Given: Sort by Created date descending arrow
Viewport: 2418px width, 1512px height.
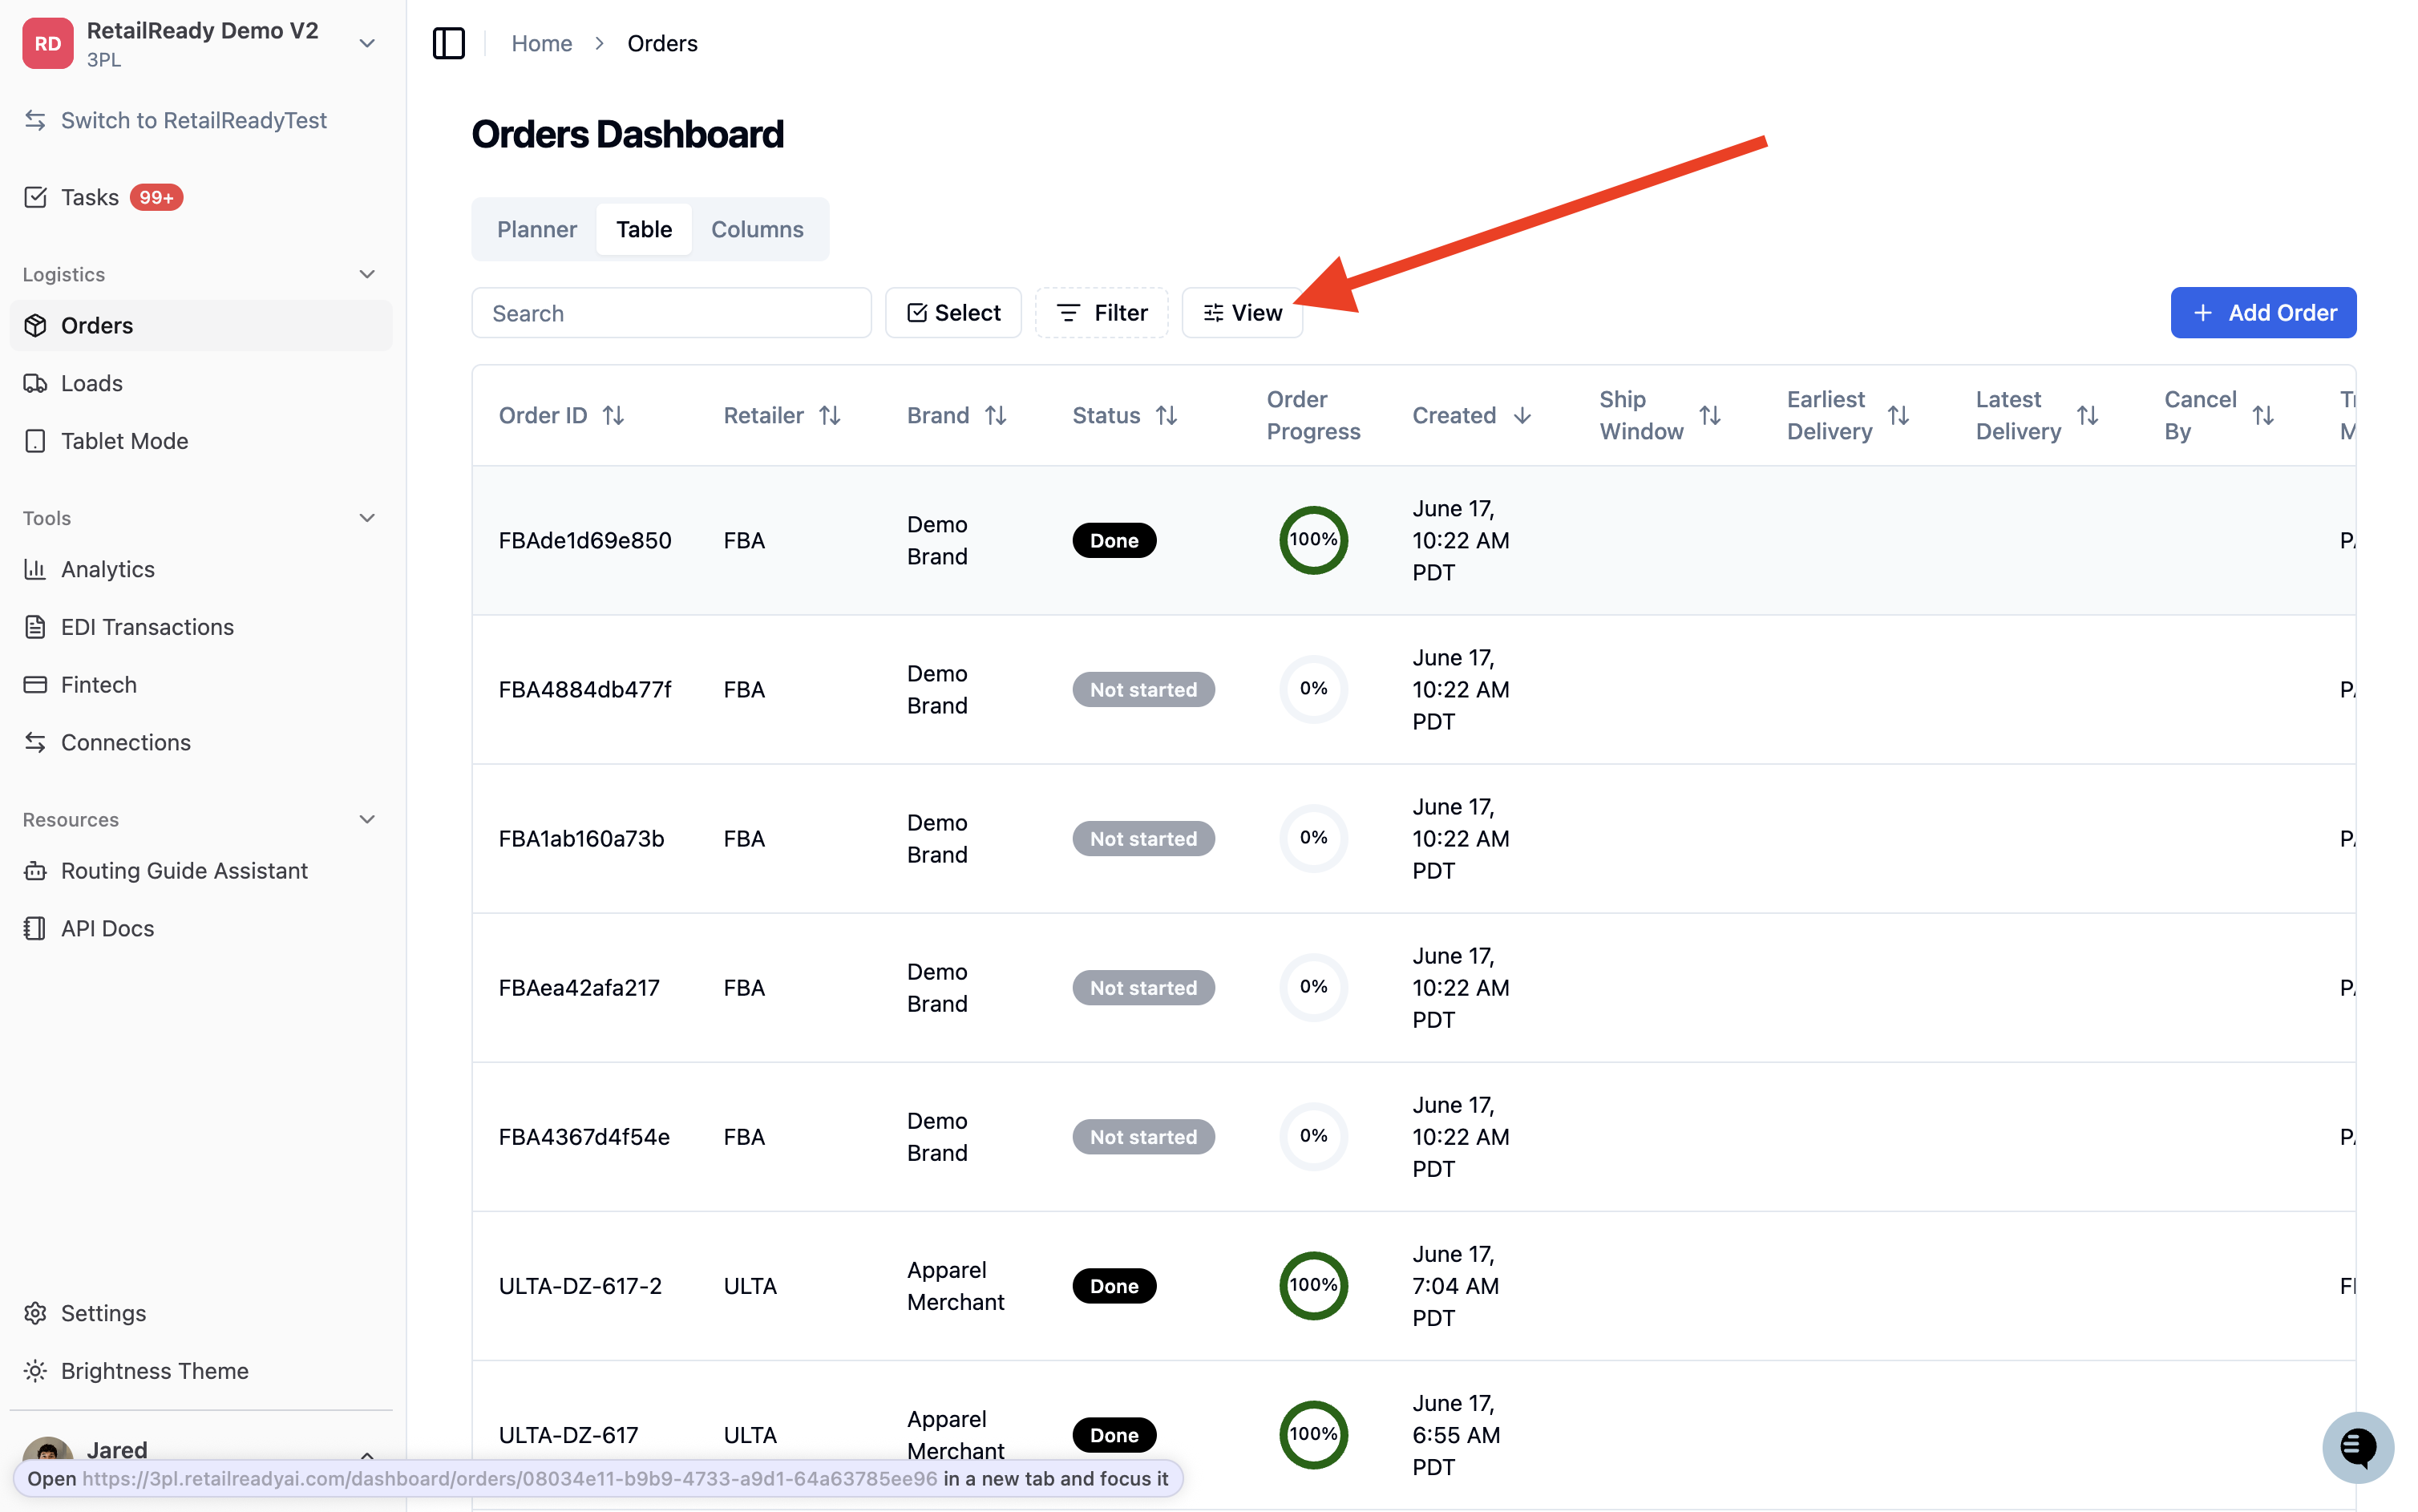Looking at the screenshot, I should point(1522,415).
